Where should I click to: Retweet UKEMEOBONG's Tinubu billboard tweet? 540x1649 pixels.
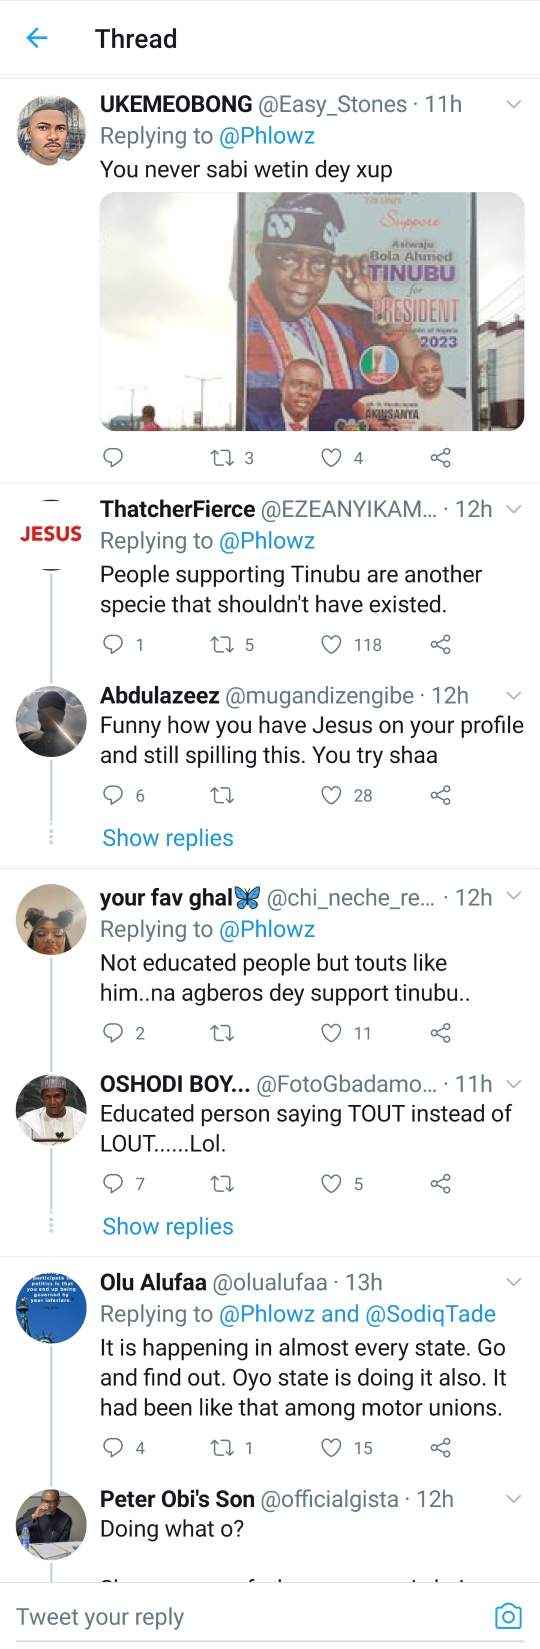(222, 457)
